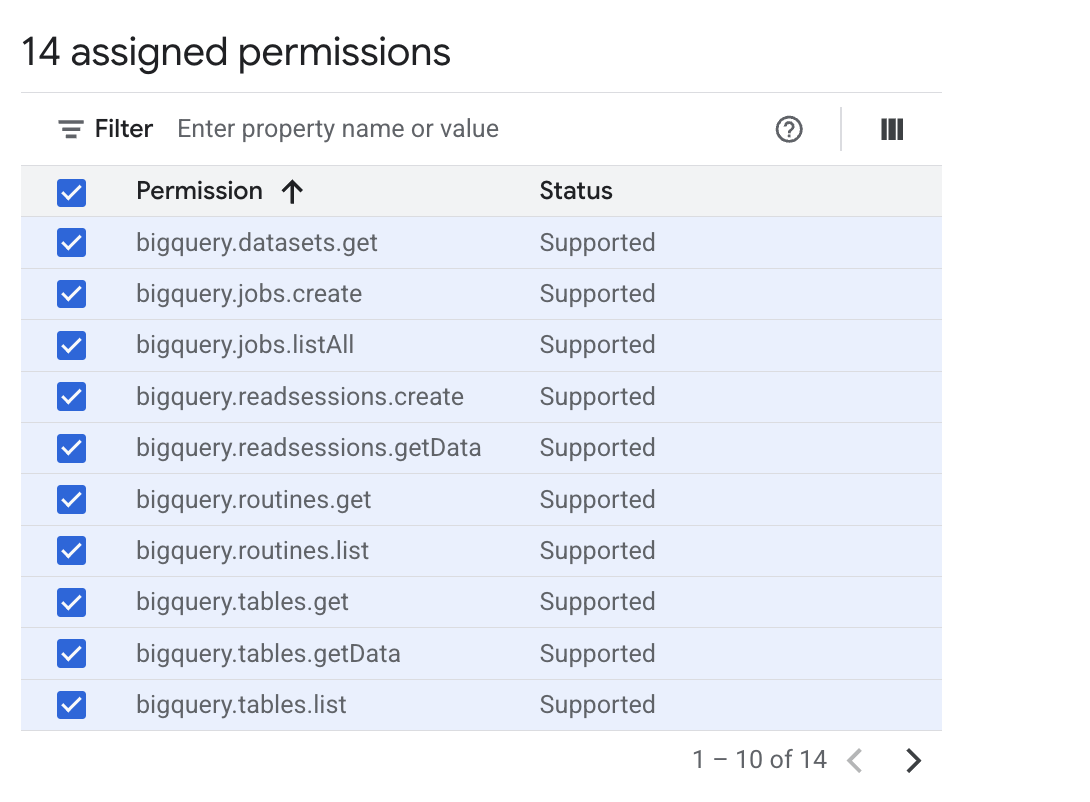Go to the next page with right chevron
1090x802 pixels.
[913, 760]
